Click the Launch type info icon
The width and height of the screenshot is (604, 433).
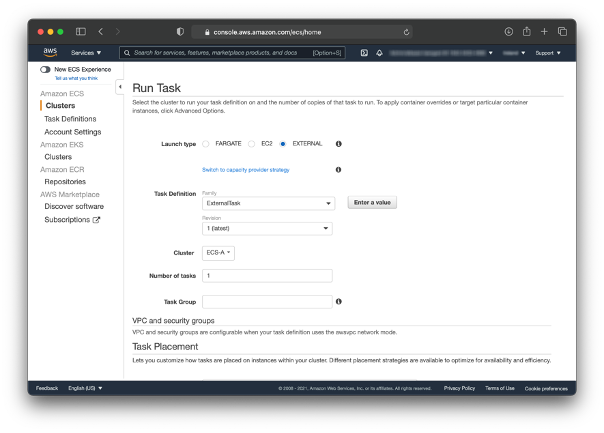point(339,144)
